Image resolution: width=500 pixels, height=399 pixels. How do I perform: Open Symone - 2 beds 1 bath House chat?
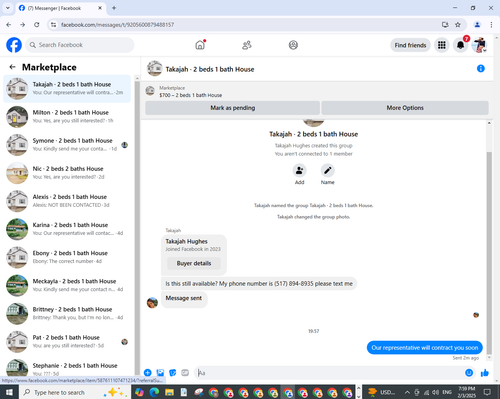click(67, 145)
